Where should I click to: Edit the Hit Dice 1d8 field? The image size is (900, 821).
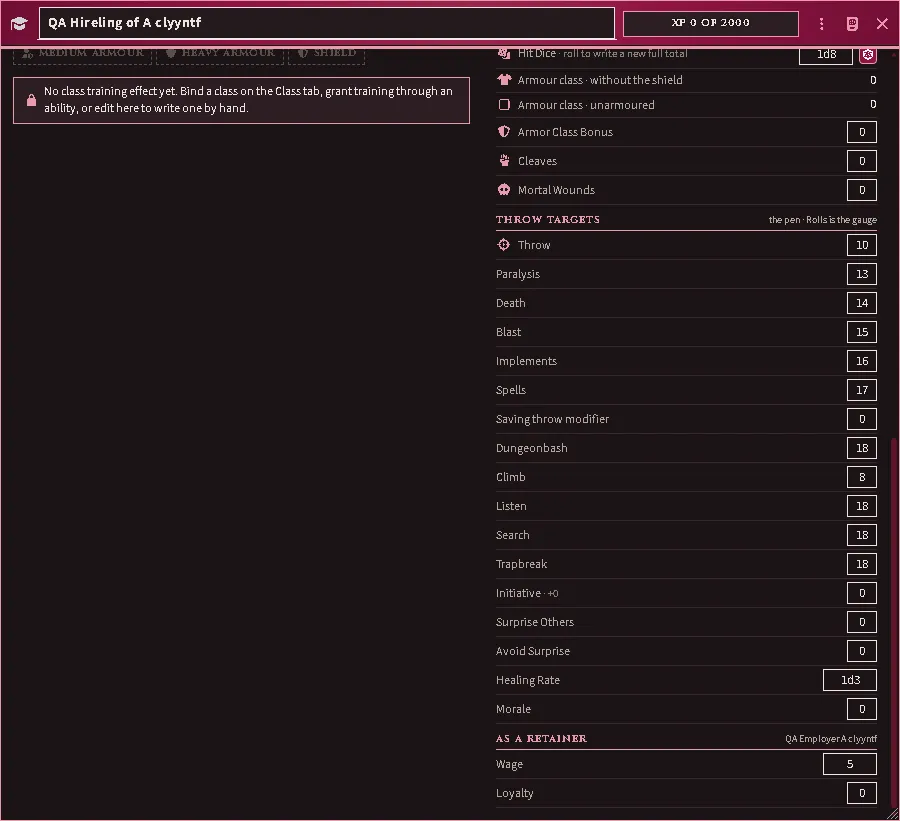pos(826,55)
